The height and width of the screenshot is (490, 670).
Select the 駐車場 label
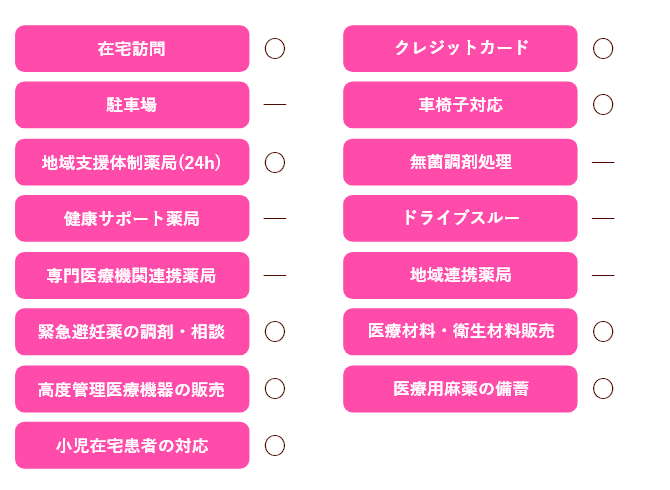[132, 105]
